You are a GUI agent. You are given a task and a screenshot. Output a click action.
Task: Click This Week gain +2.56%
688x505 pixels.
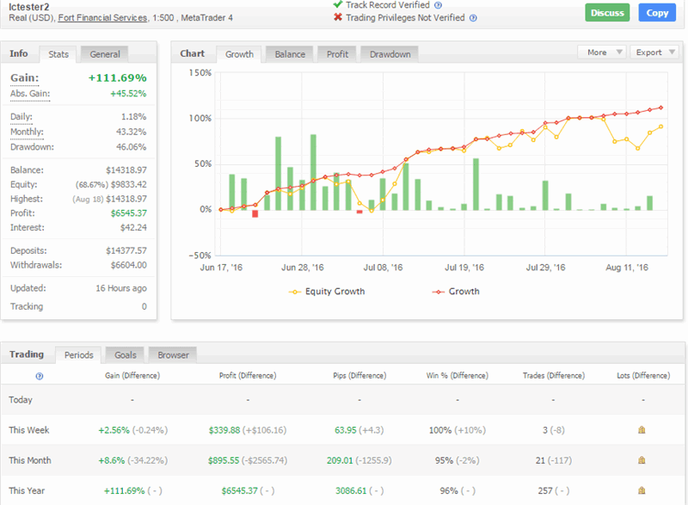(114, 430)
